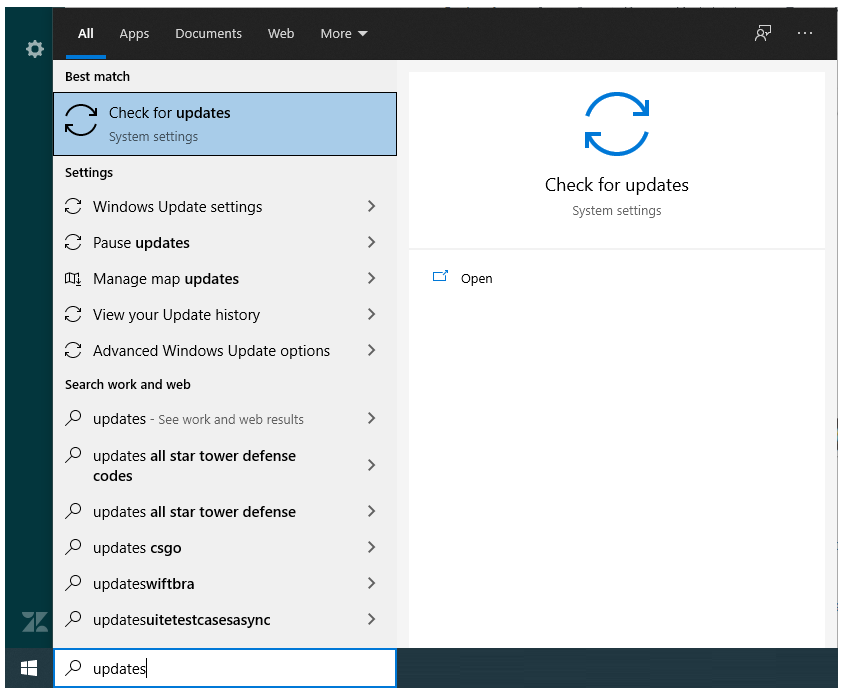Screen dimensions: 850x697
Task: Expand View your Update history chevron
Action: coord(371,314)
